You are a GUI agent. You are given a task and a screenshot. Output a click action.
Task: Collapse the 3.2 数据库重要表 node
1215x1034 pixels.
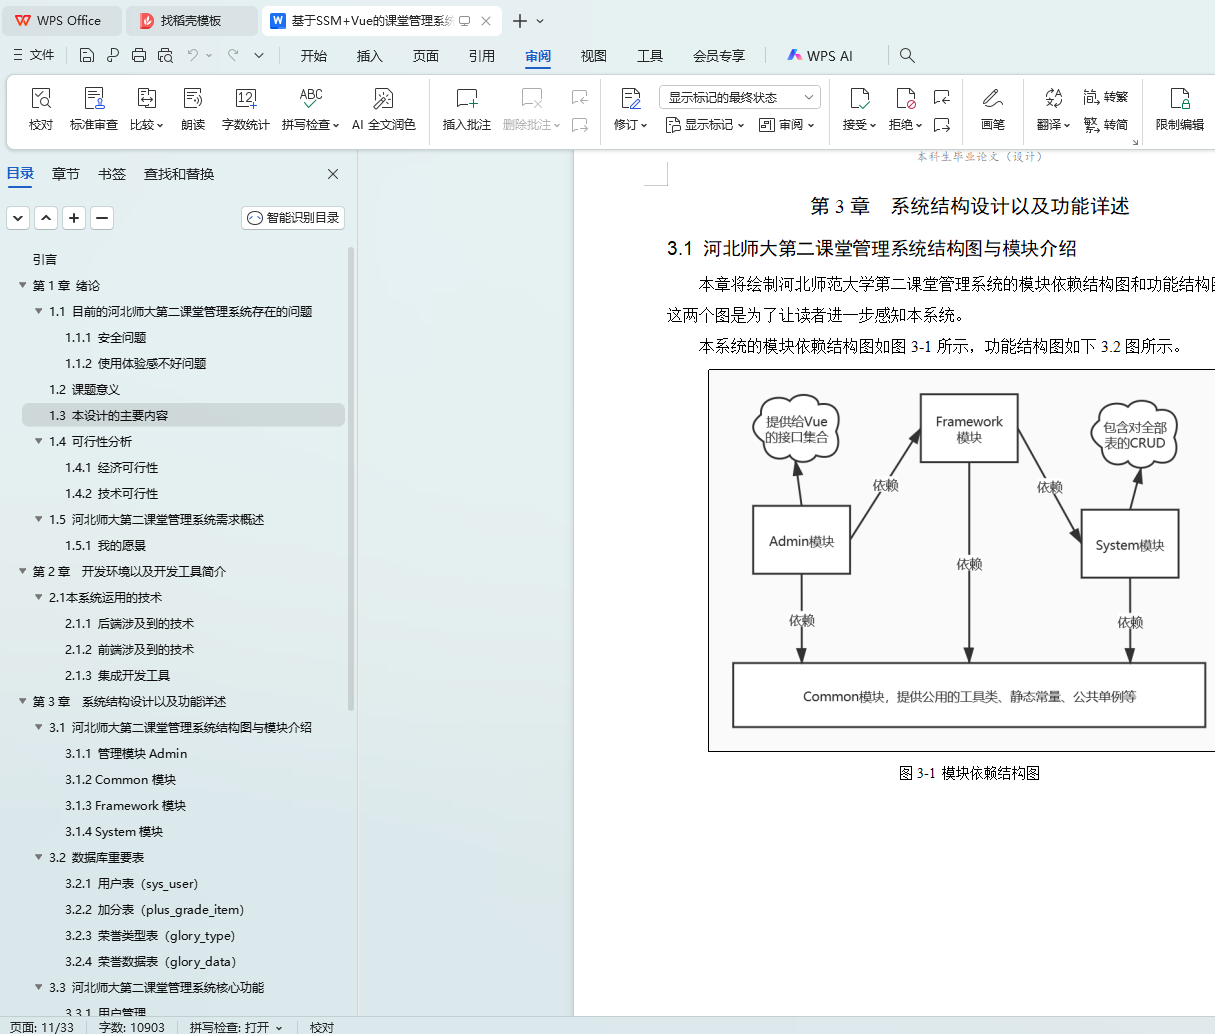coord(39,857)
